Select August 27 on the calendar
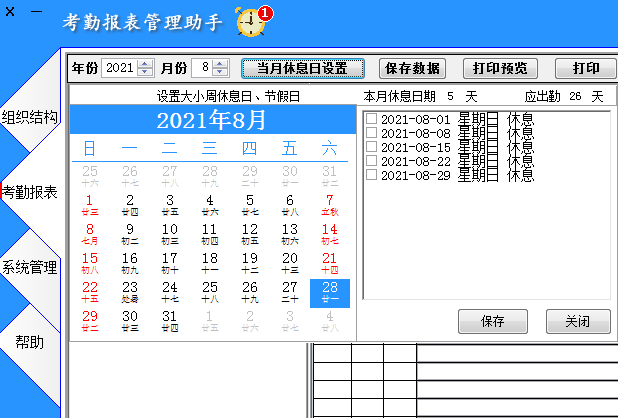 click(290, 292)
